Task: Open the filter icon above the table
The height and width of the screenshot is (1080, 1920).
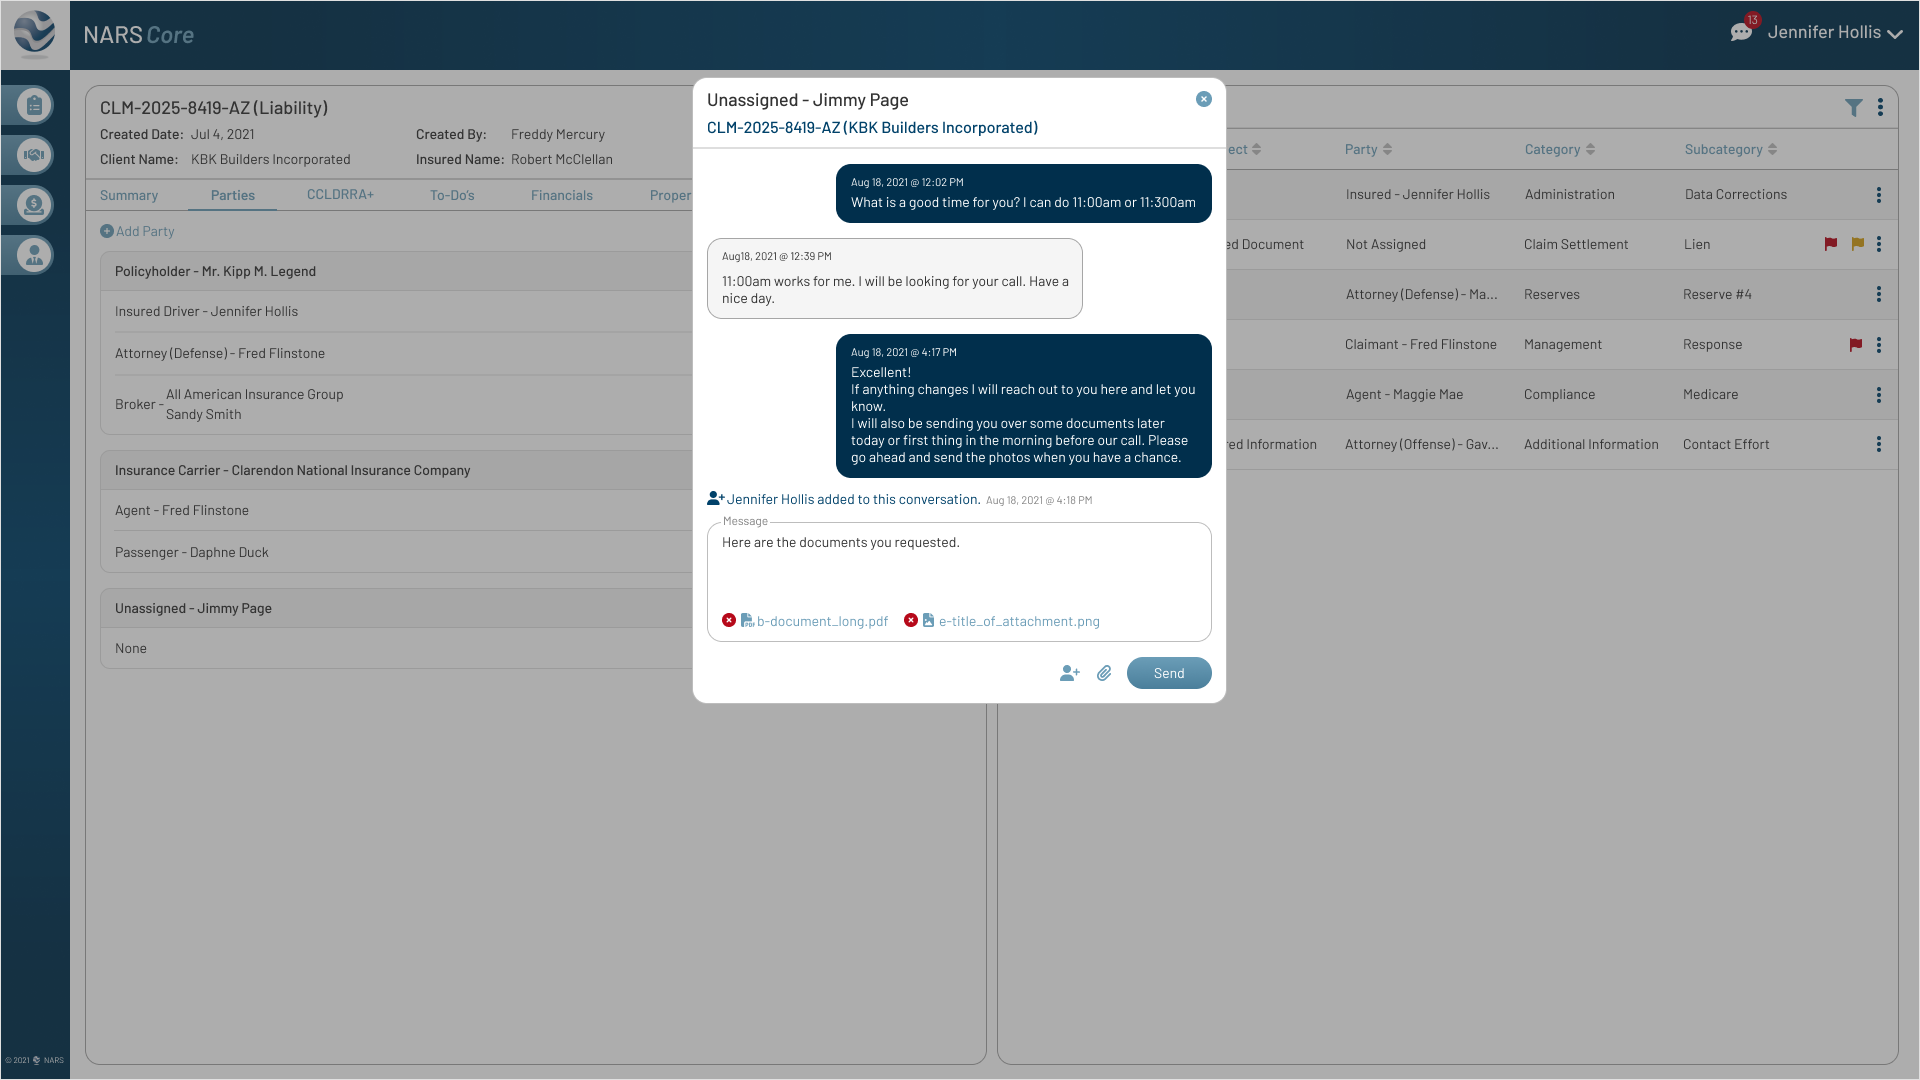Action: tap(1855, 107)
